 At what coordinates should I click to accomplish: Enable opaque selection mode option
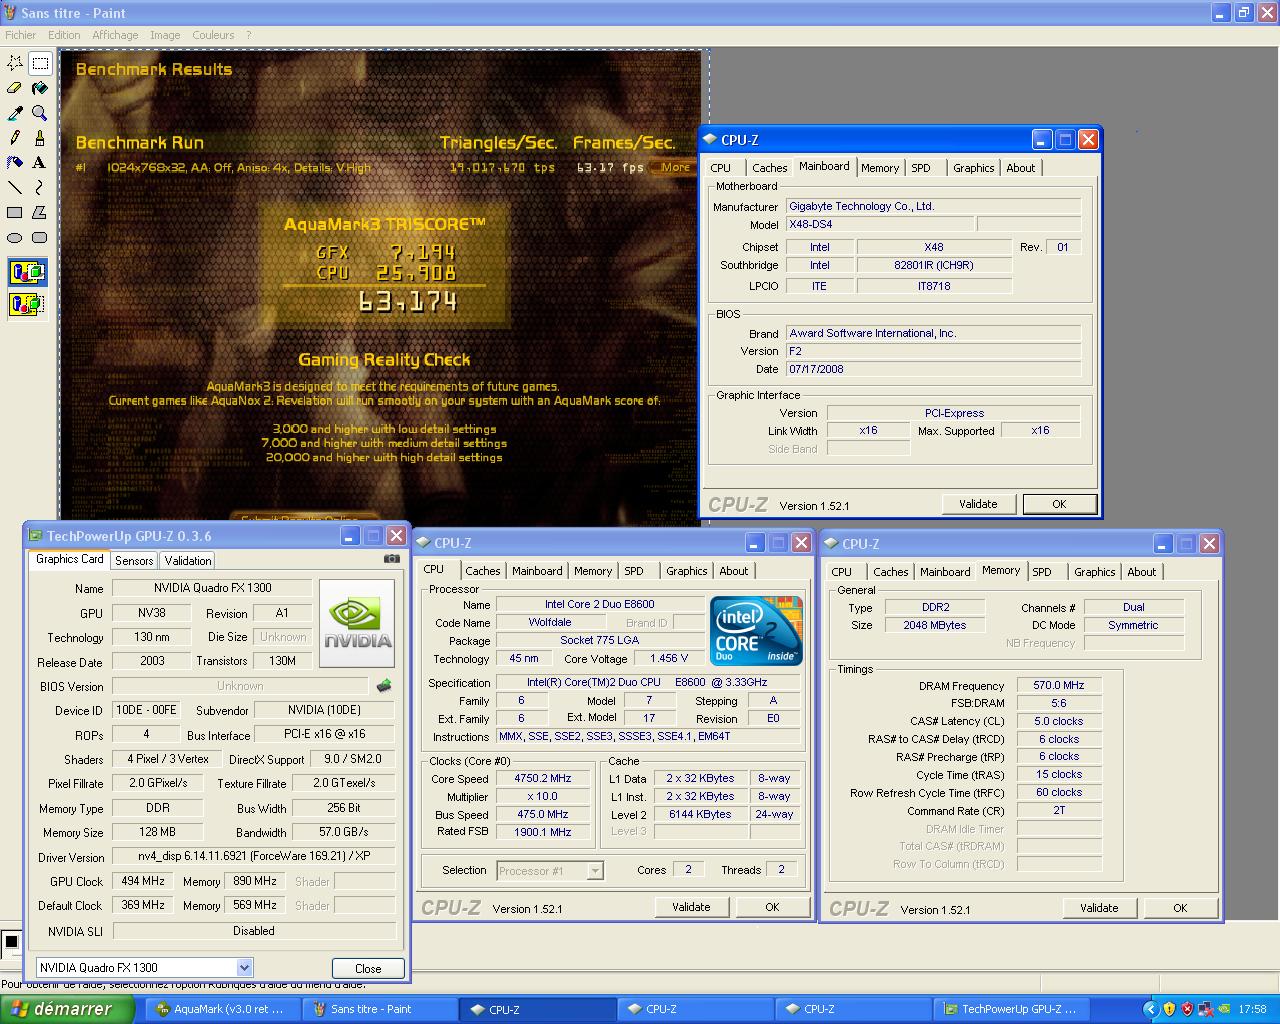tap(27, 272)
